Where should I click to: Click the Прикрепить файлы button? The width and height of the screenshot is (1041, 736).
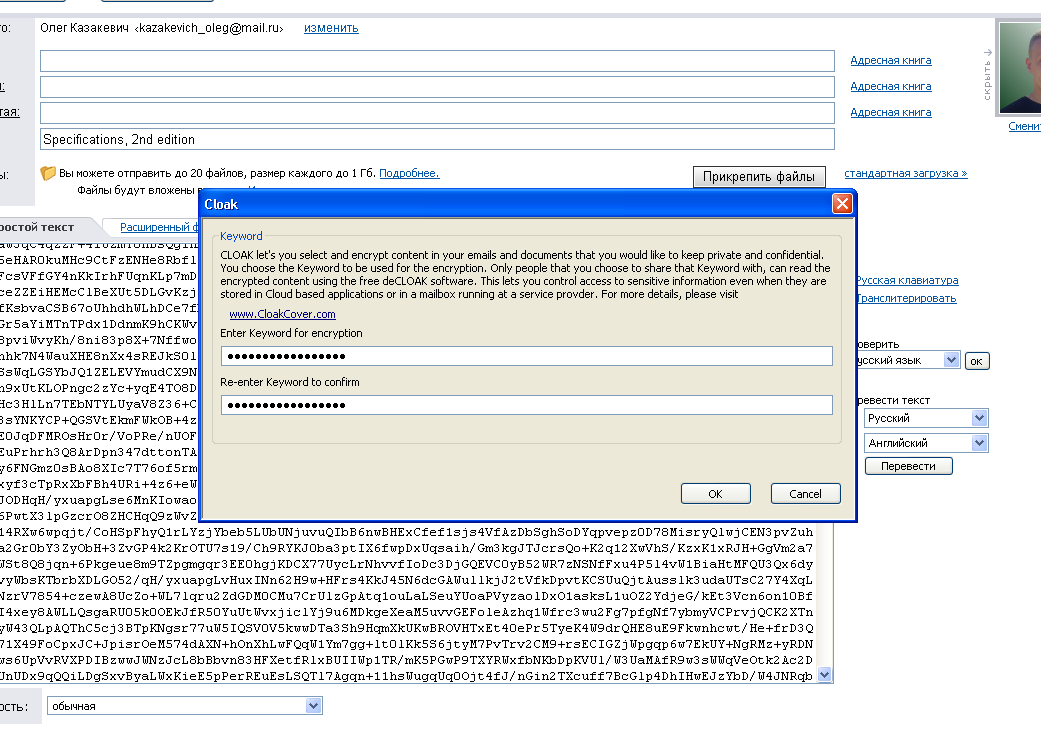click(759, 177)
